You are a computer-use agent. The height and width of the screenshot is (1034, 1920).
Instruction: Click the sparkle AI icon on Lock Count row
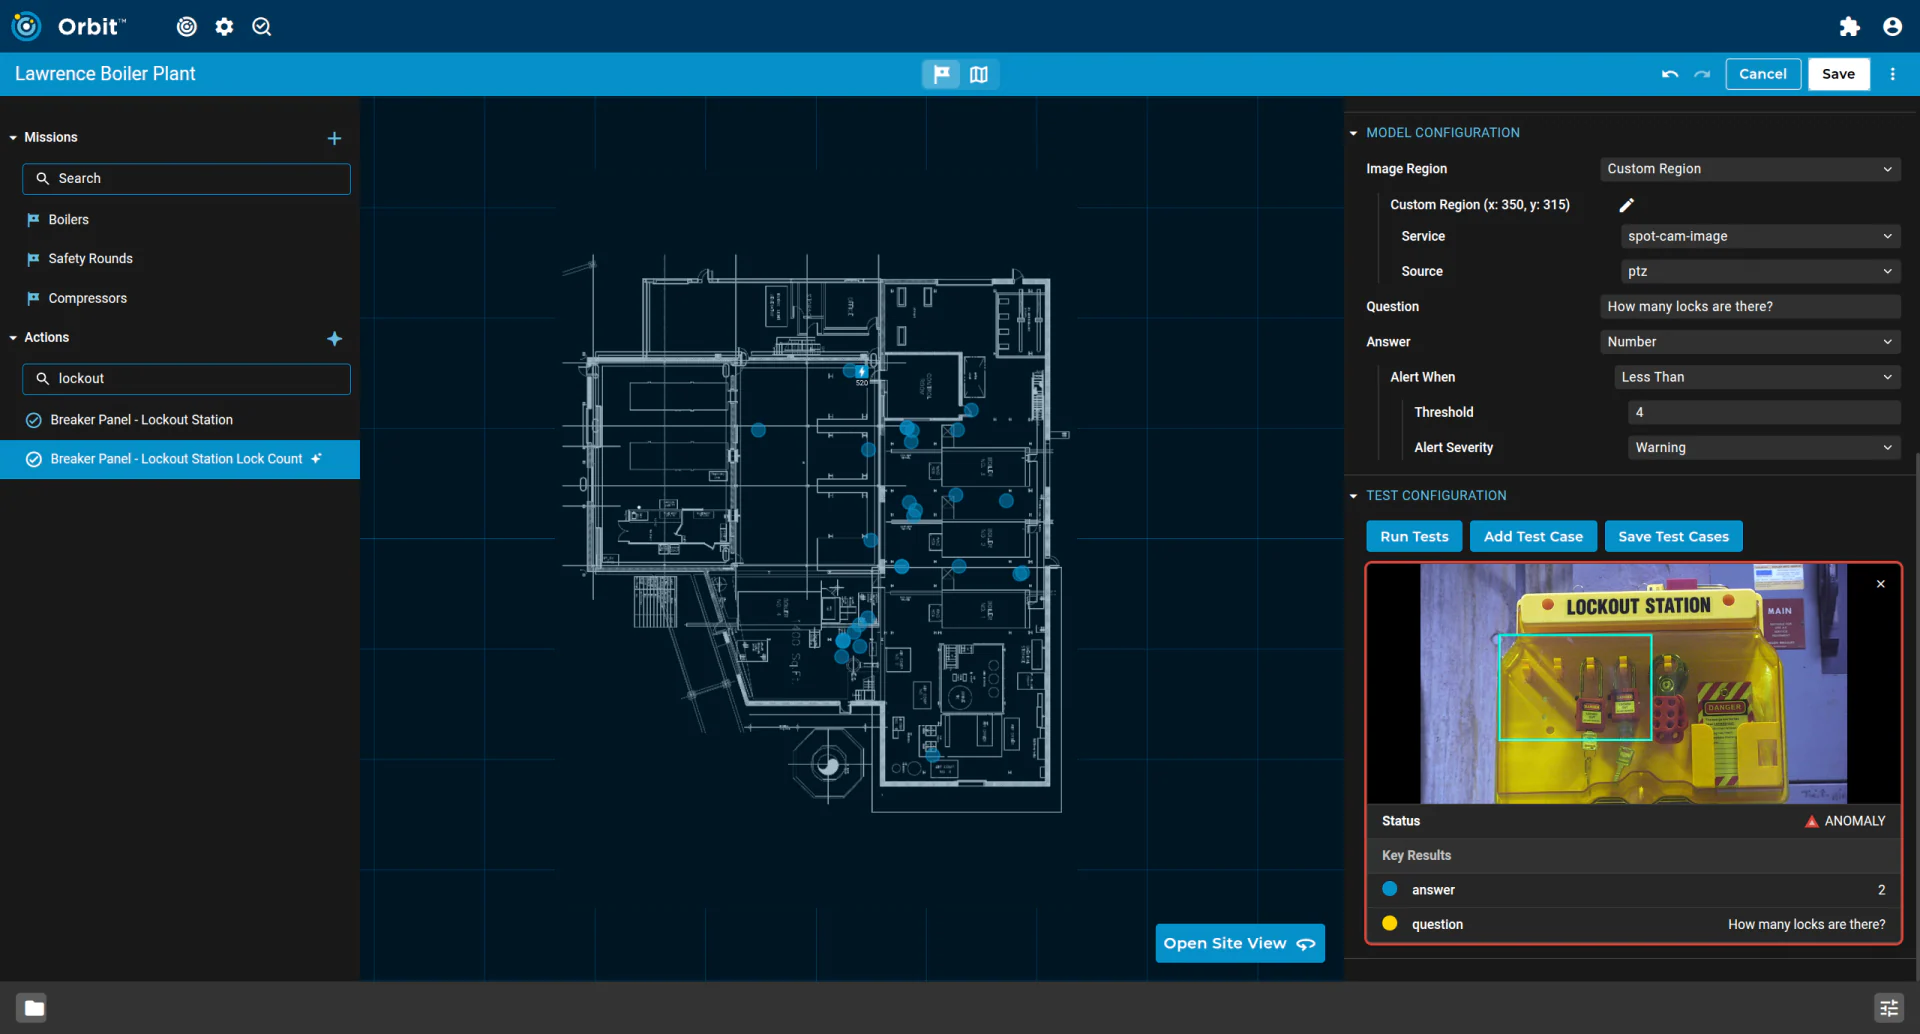[x=316, y=459]
